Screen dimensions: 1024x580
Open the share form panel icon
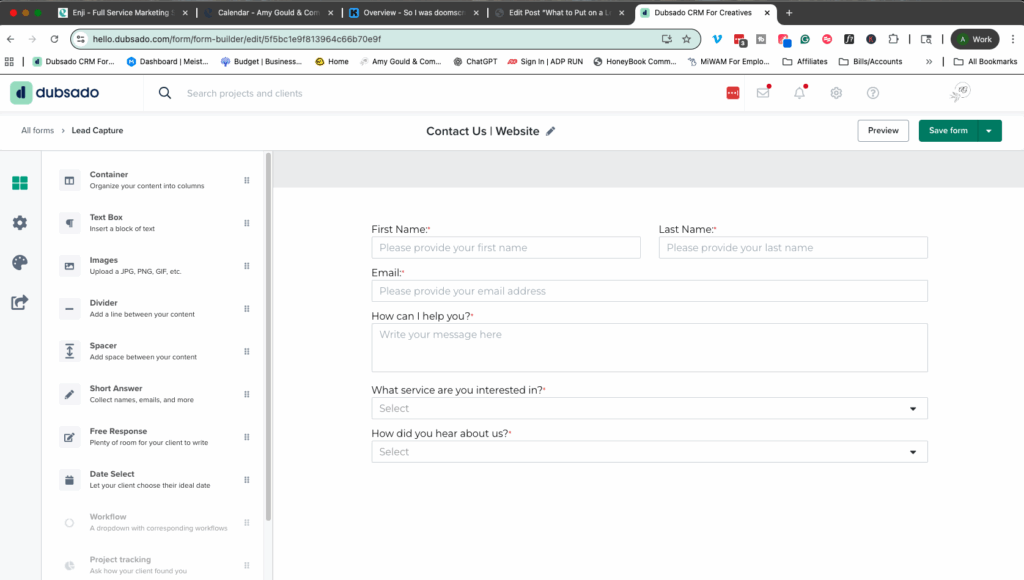coord(20,302)
